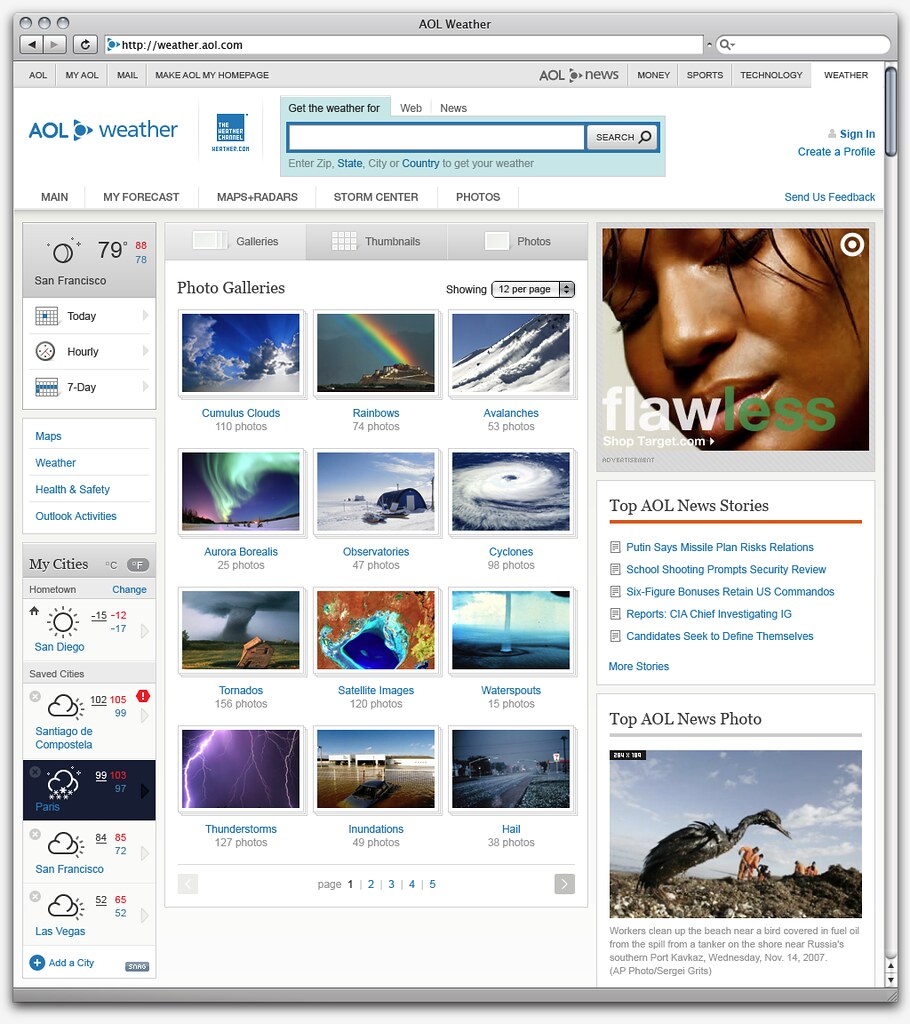Click the Target flawless advertisement
The image size is (910, 1024).
[736, 340]
